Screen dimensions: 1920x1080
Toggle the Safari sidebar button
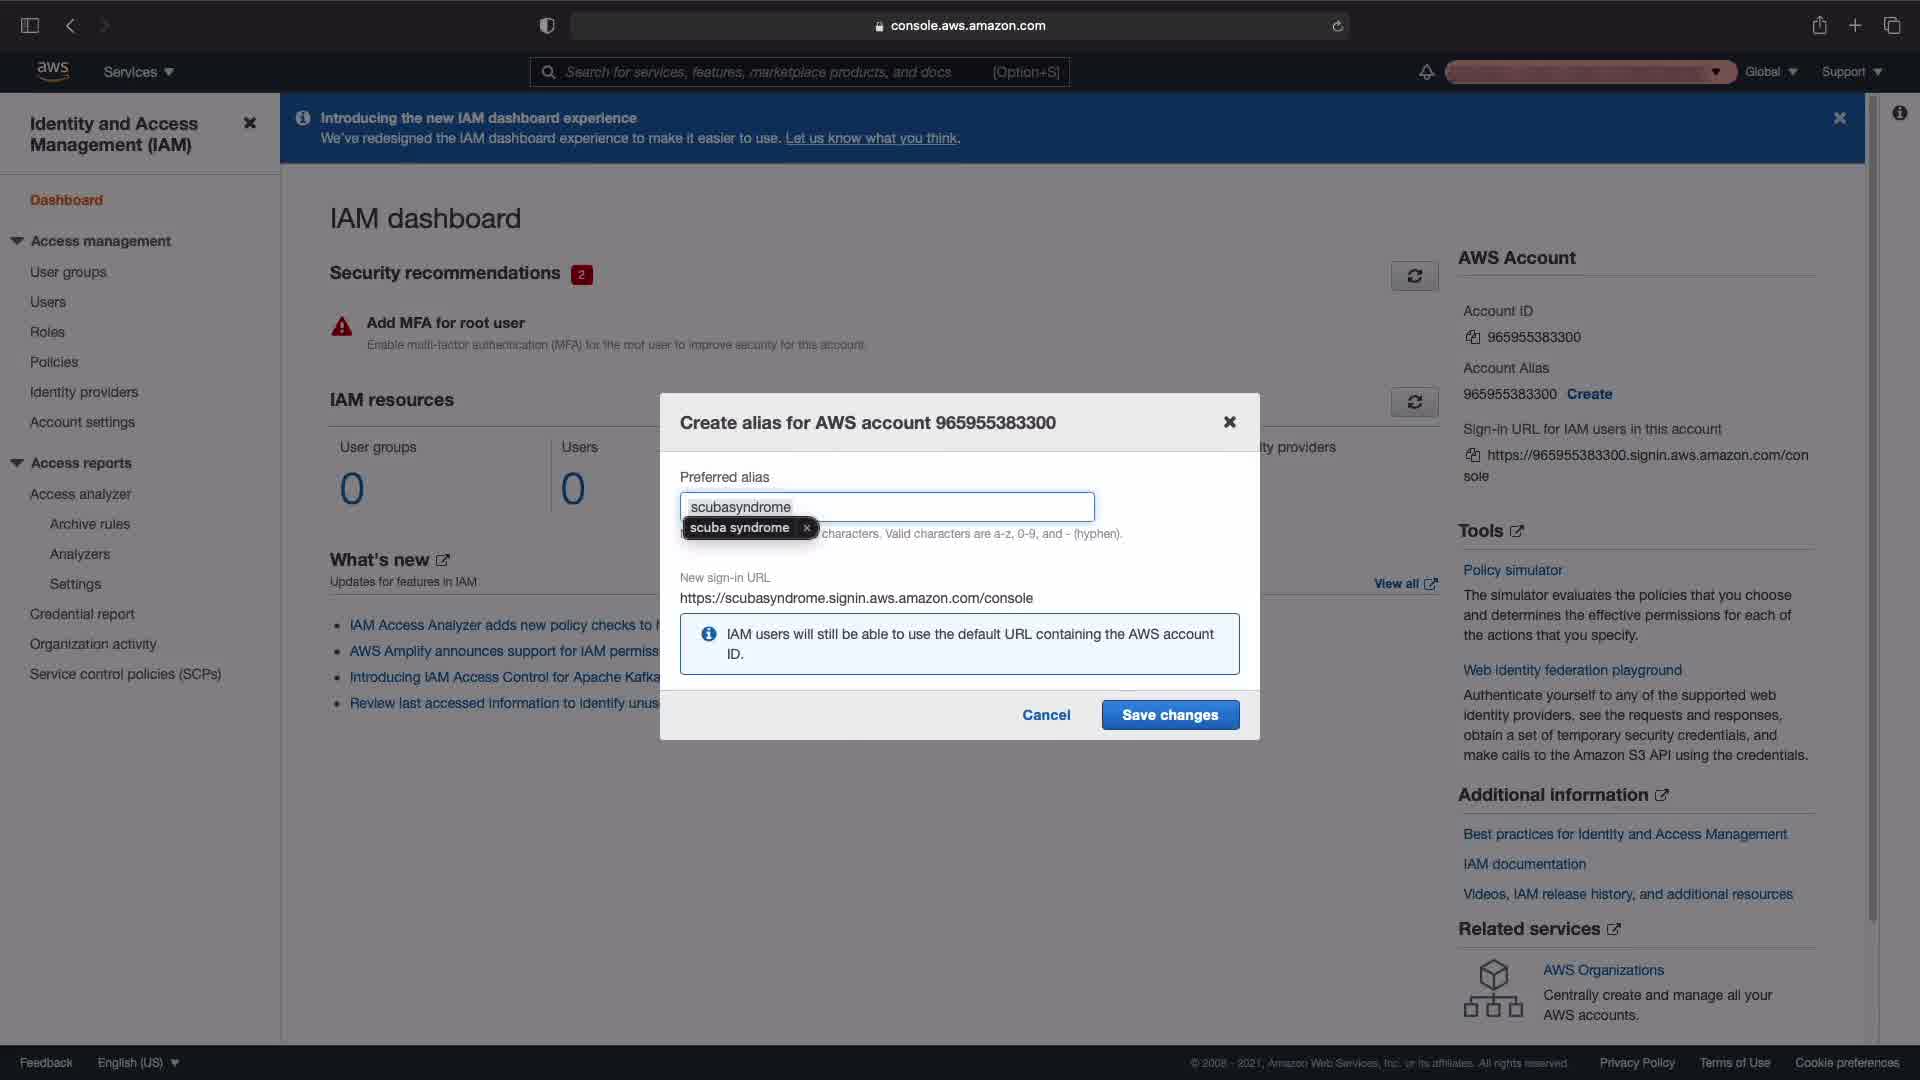pos(30,26)
